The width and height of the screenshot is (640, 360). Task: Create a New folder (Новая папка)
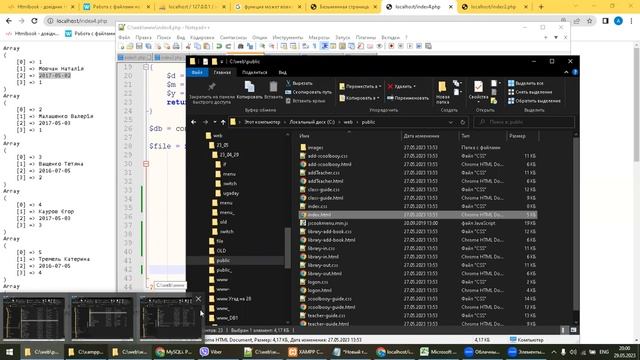coord(442,92)
